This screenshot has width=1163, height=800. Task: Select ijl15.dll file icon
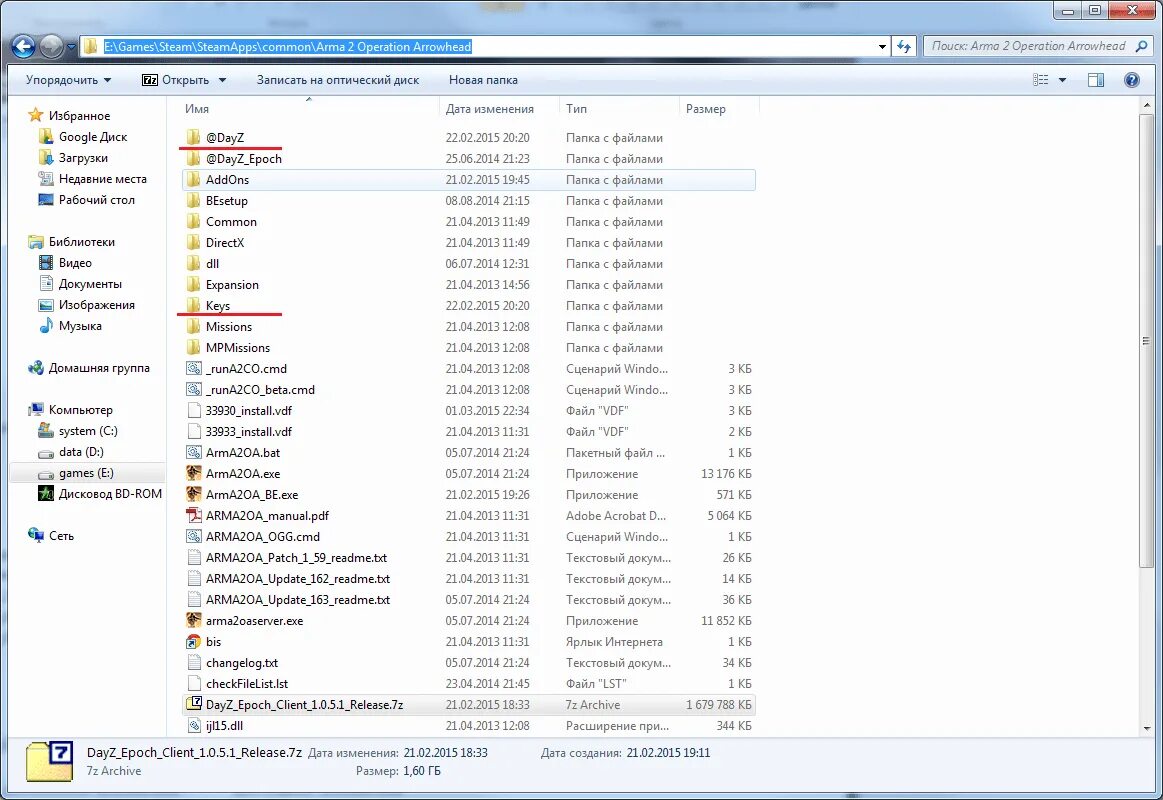click(x=194, y=726)
